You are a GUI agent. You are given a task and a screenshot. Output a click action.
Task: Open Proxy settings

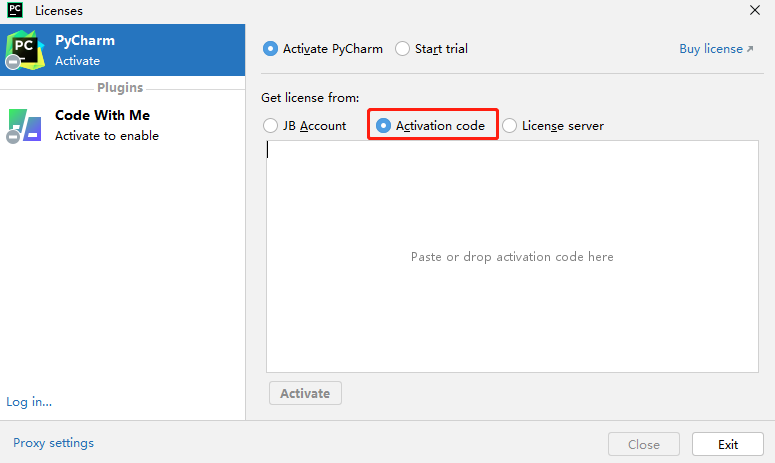click(53, 443)
